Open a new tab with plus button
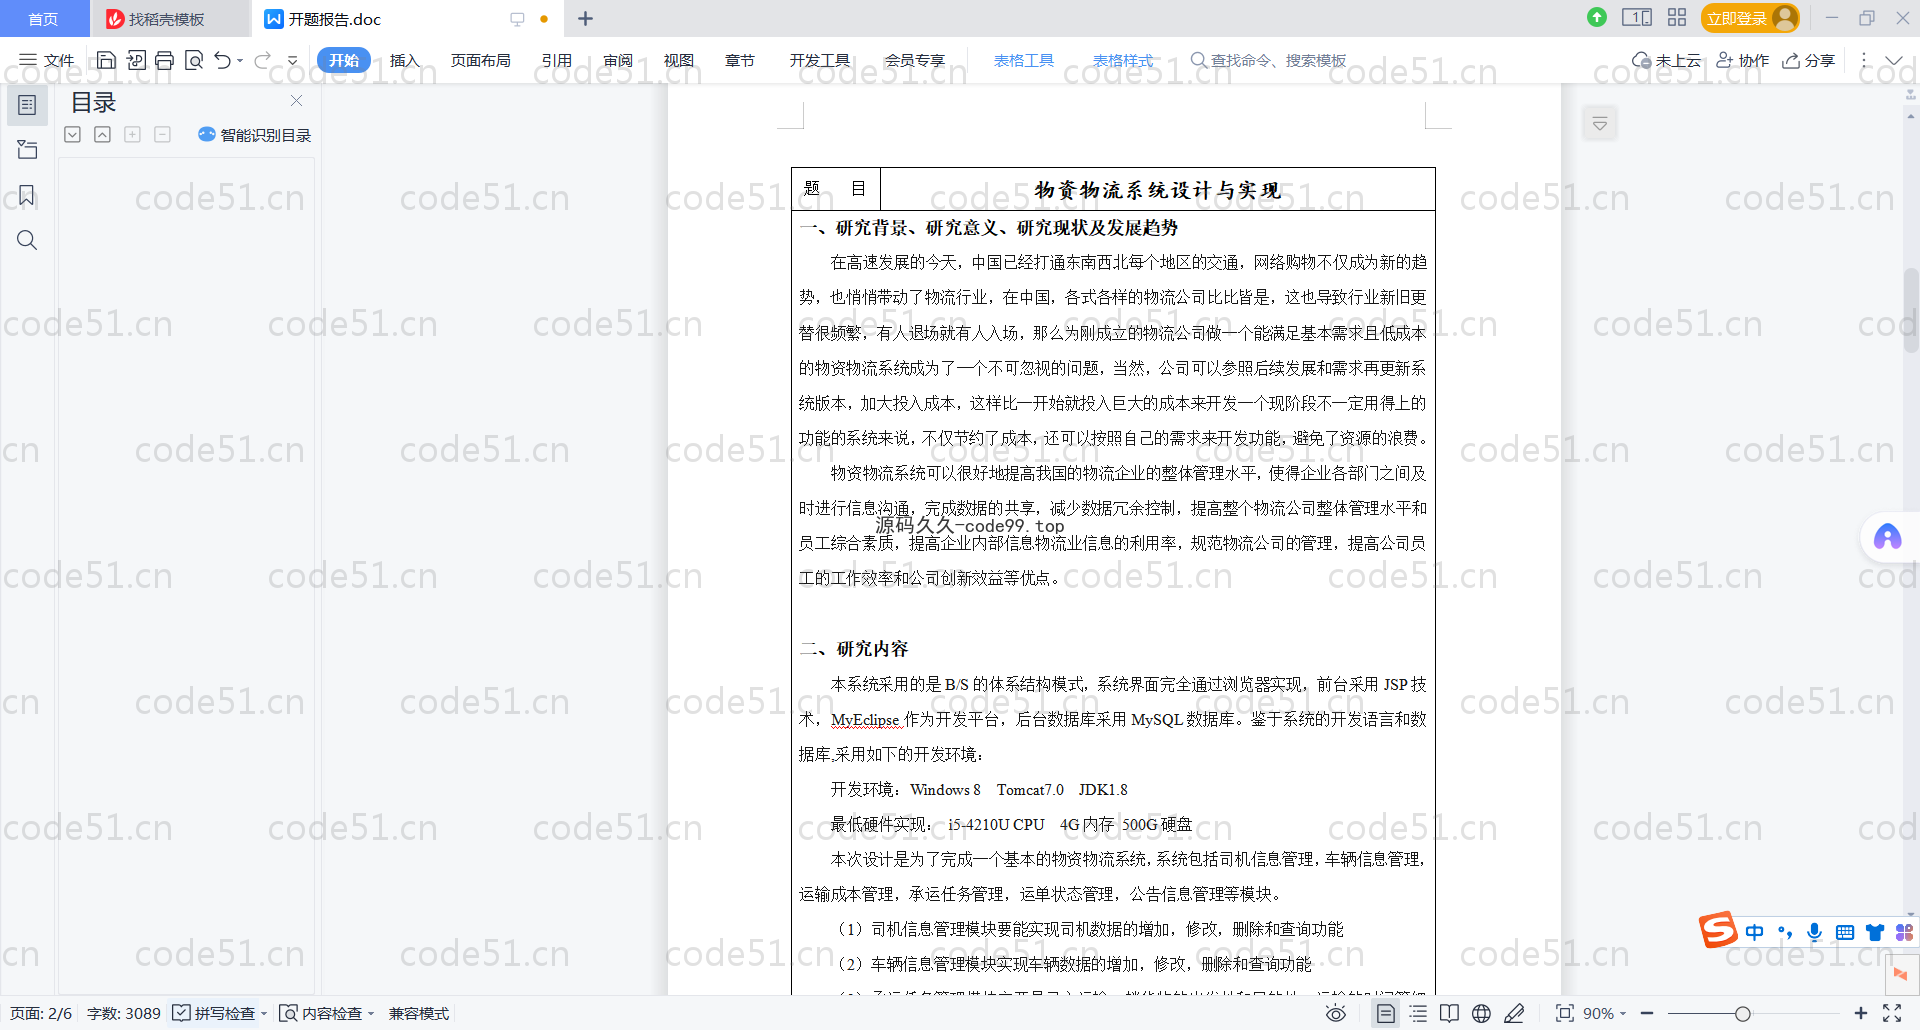1920x1030 pixels. coord(586,19)
